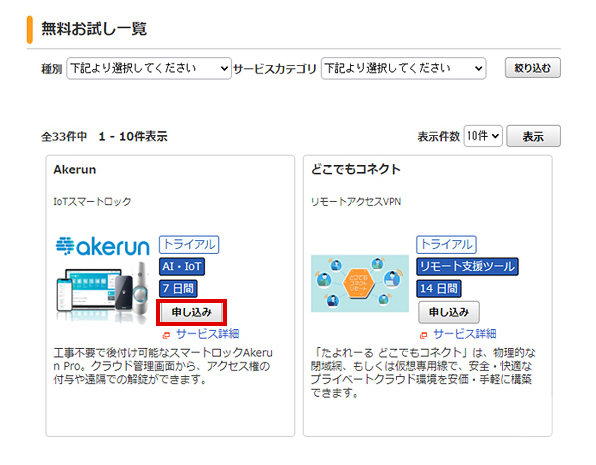
Task: Click the Akerun description paragraph
Action: click(163, 366)
